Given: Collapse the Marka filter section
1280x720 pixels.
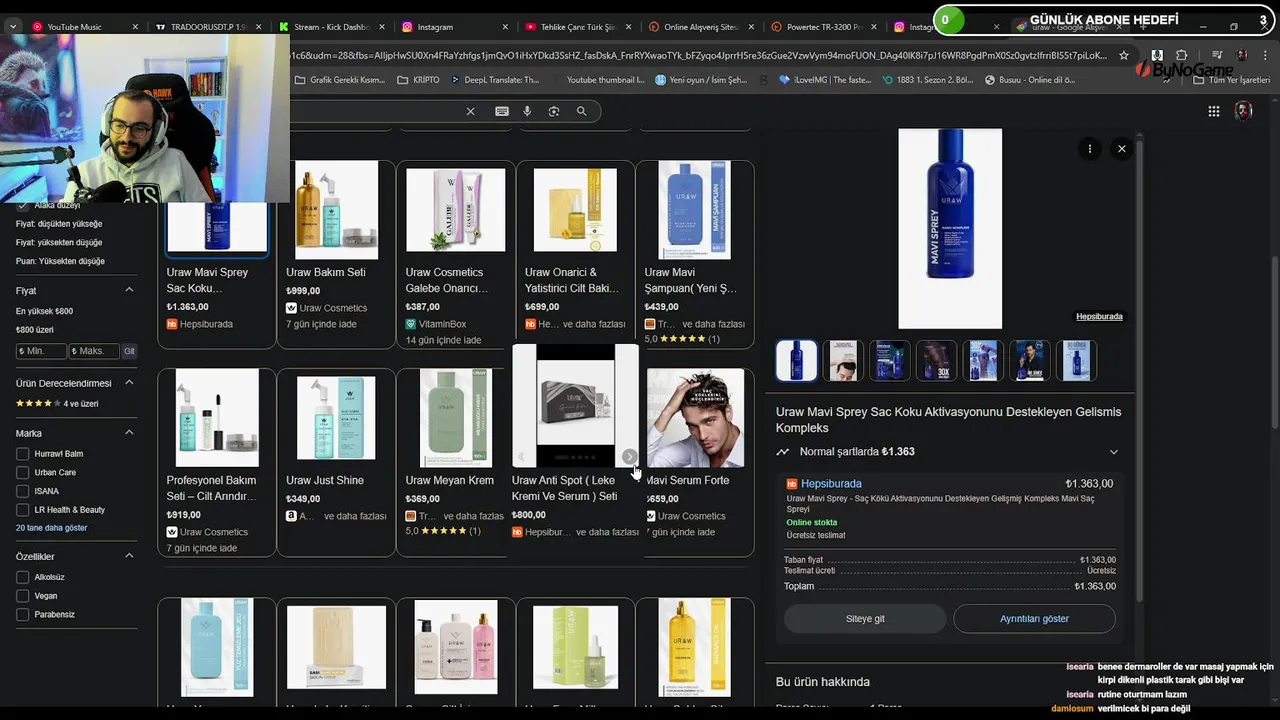Looking at the screenshot, I should (x=129, y=433).
